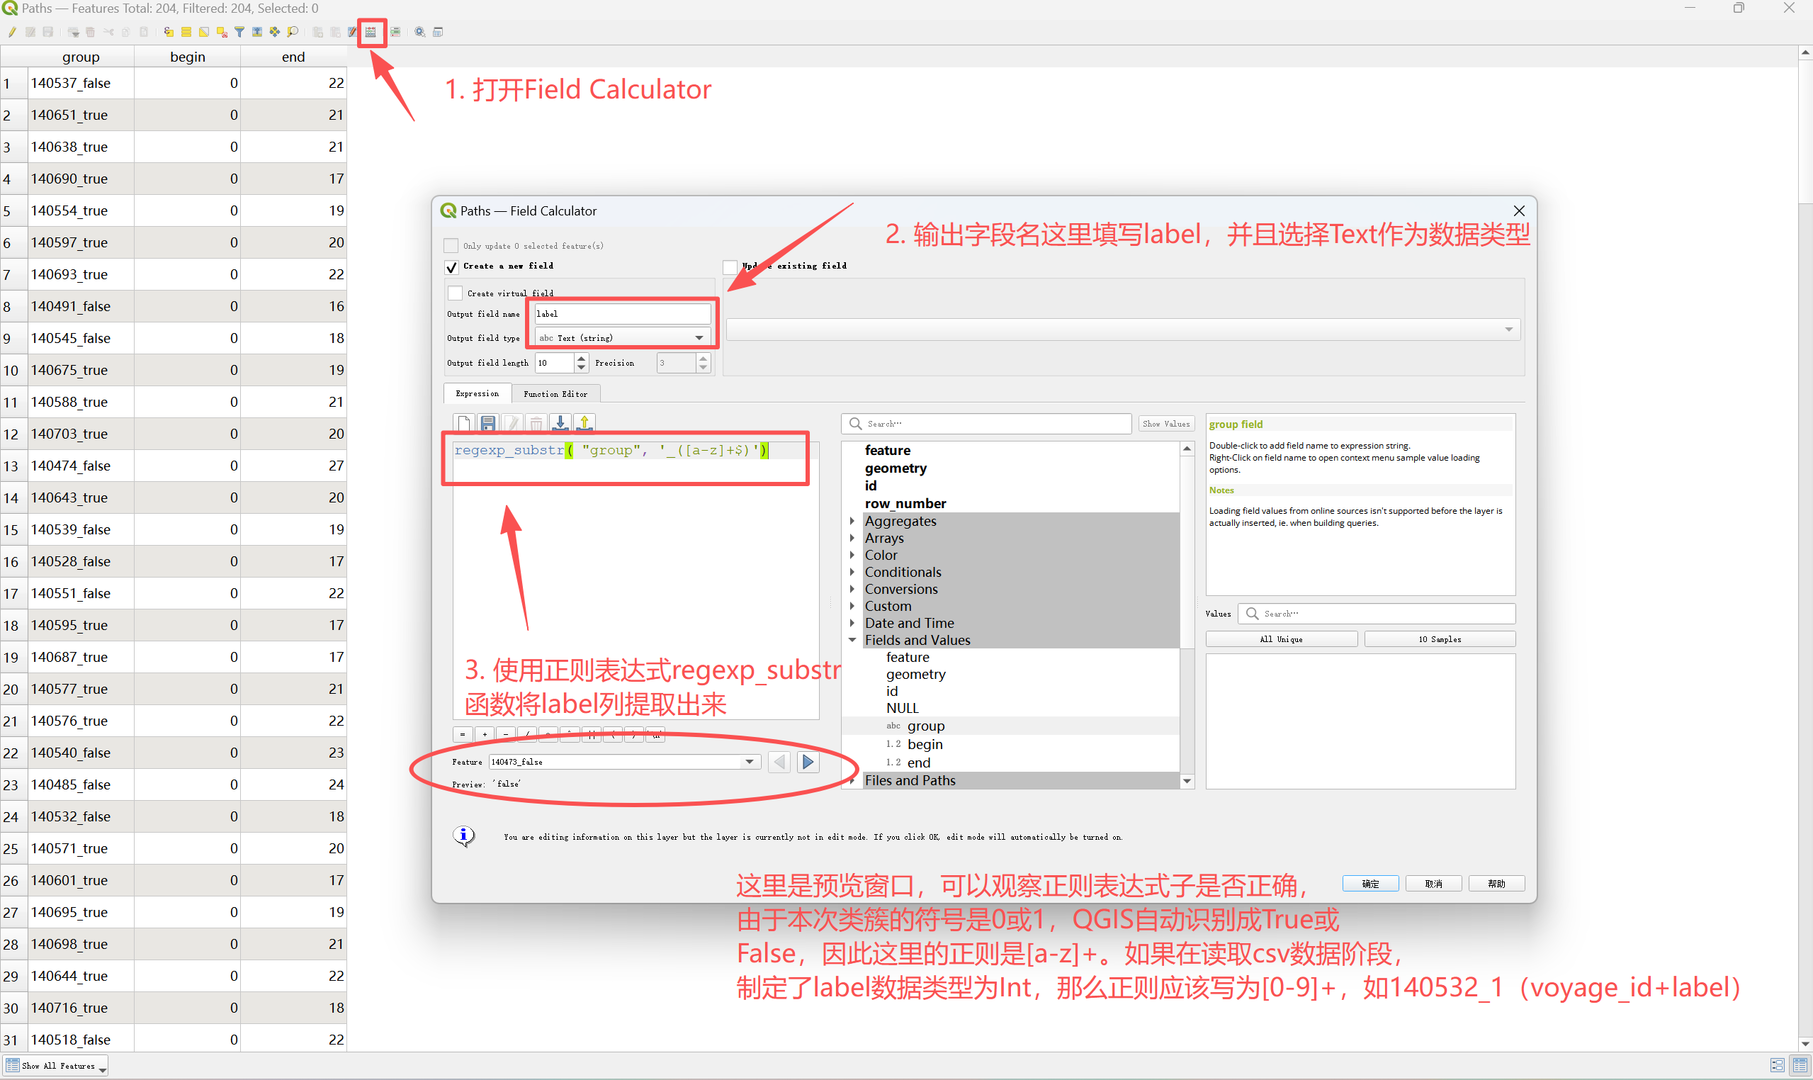
Task: Open the Feature preview dropdown
Action: [x=749, y=762]
